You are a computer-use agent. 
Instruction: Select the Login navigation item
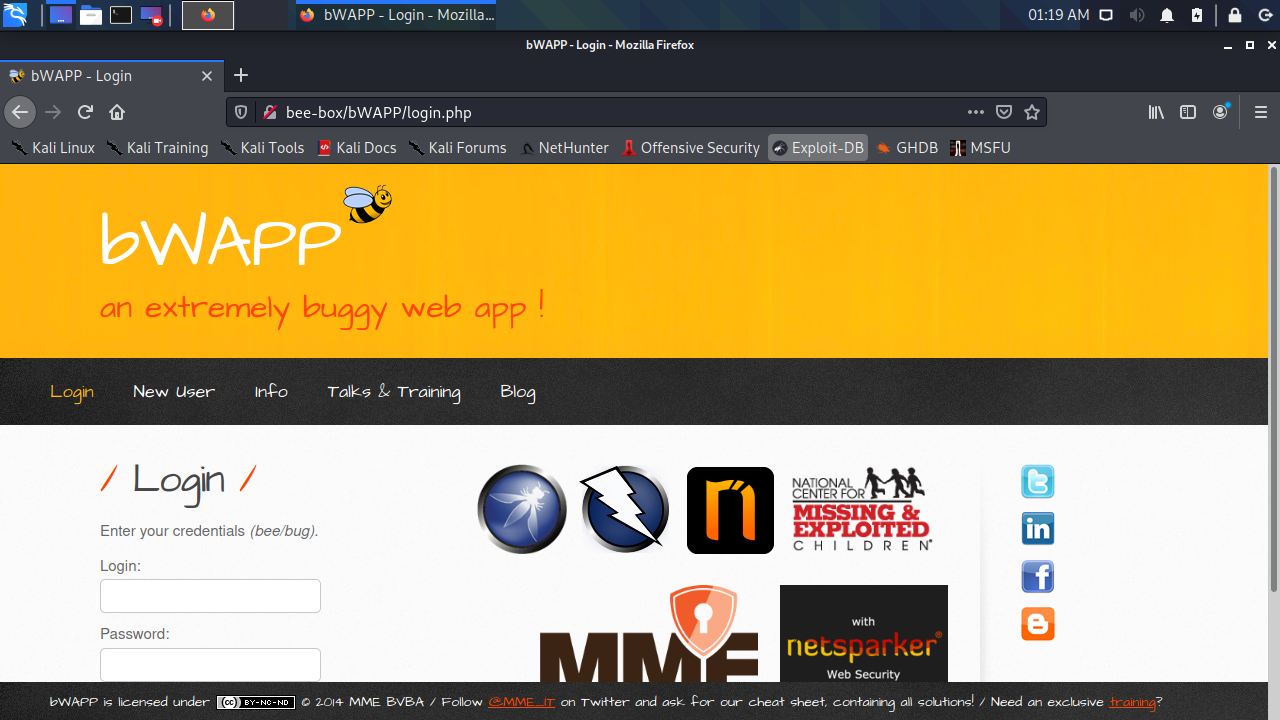[72, 392]
